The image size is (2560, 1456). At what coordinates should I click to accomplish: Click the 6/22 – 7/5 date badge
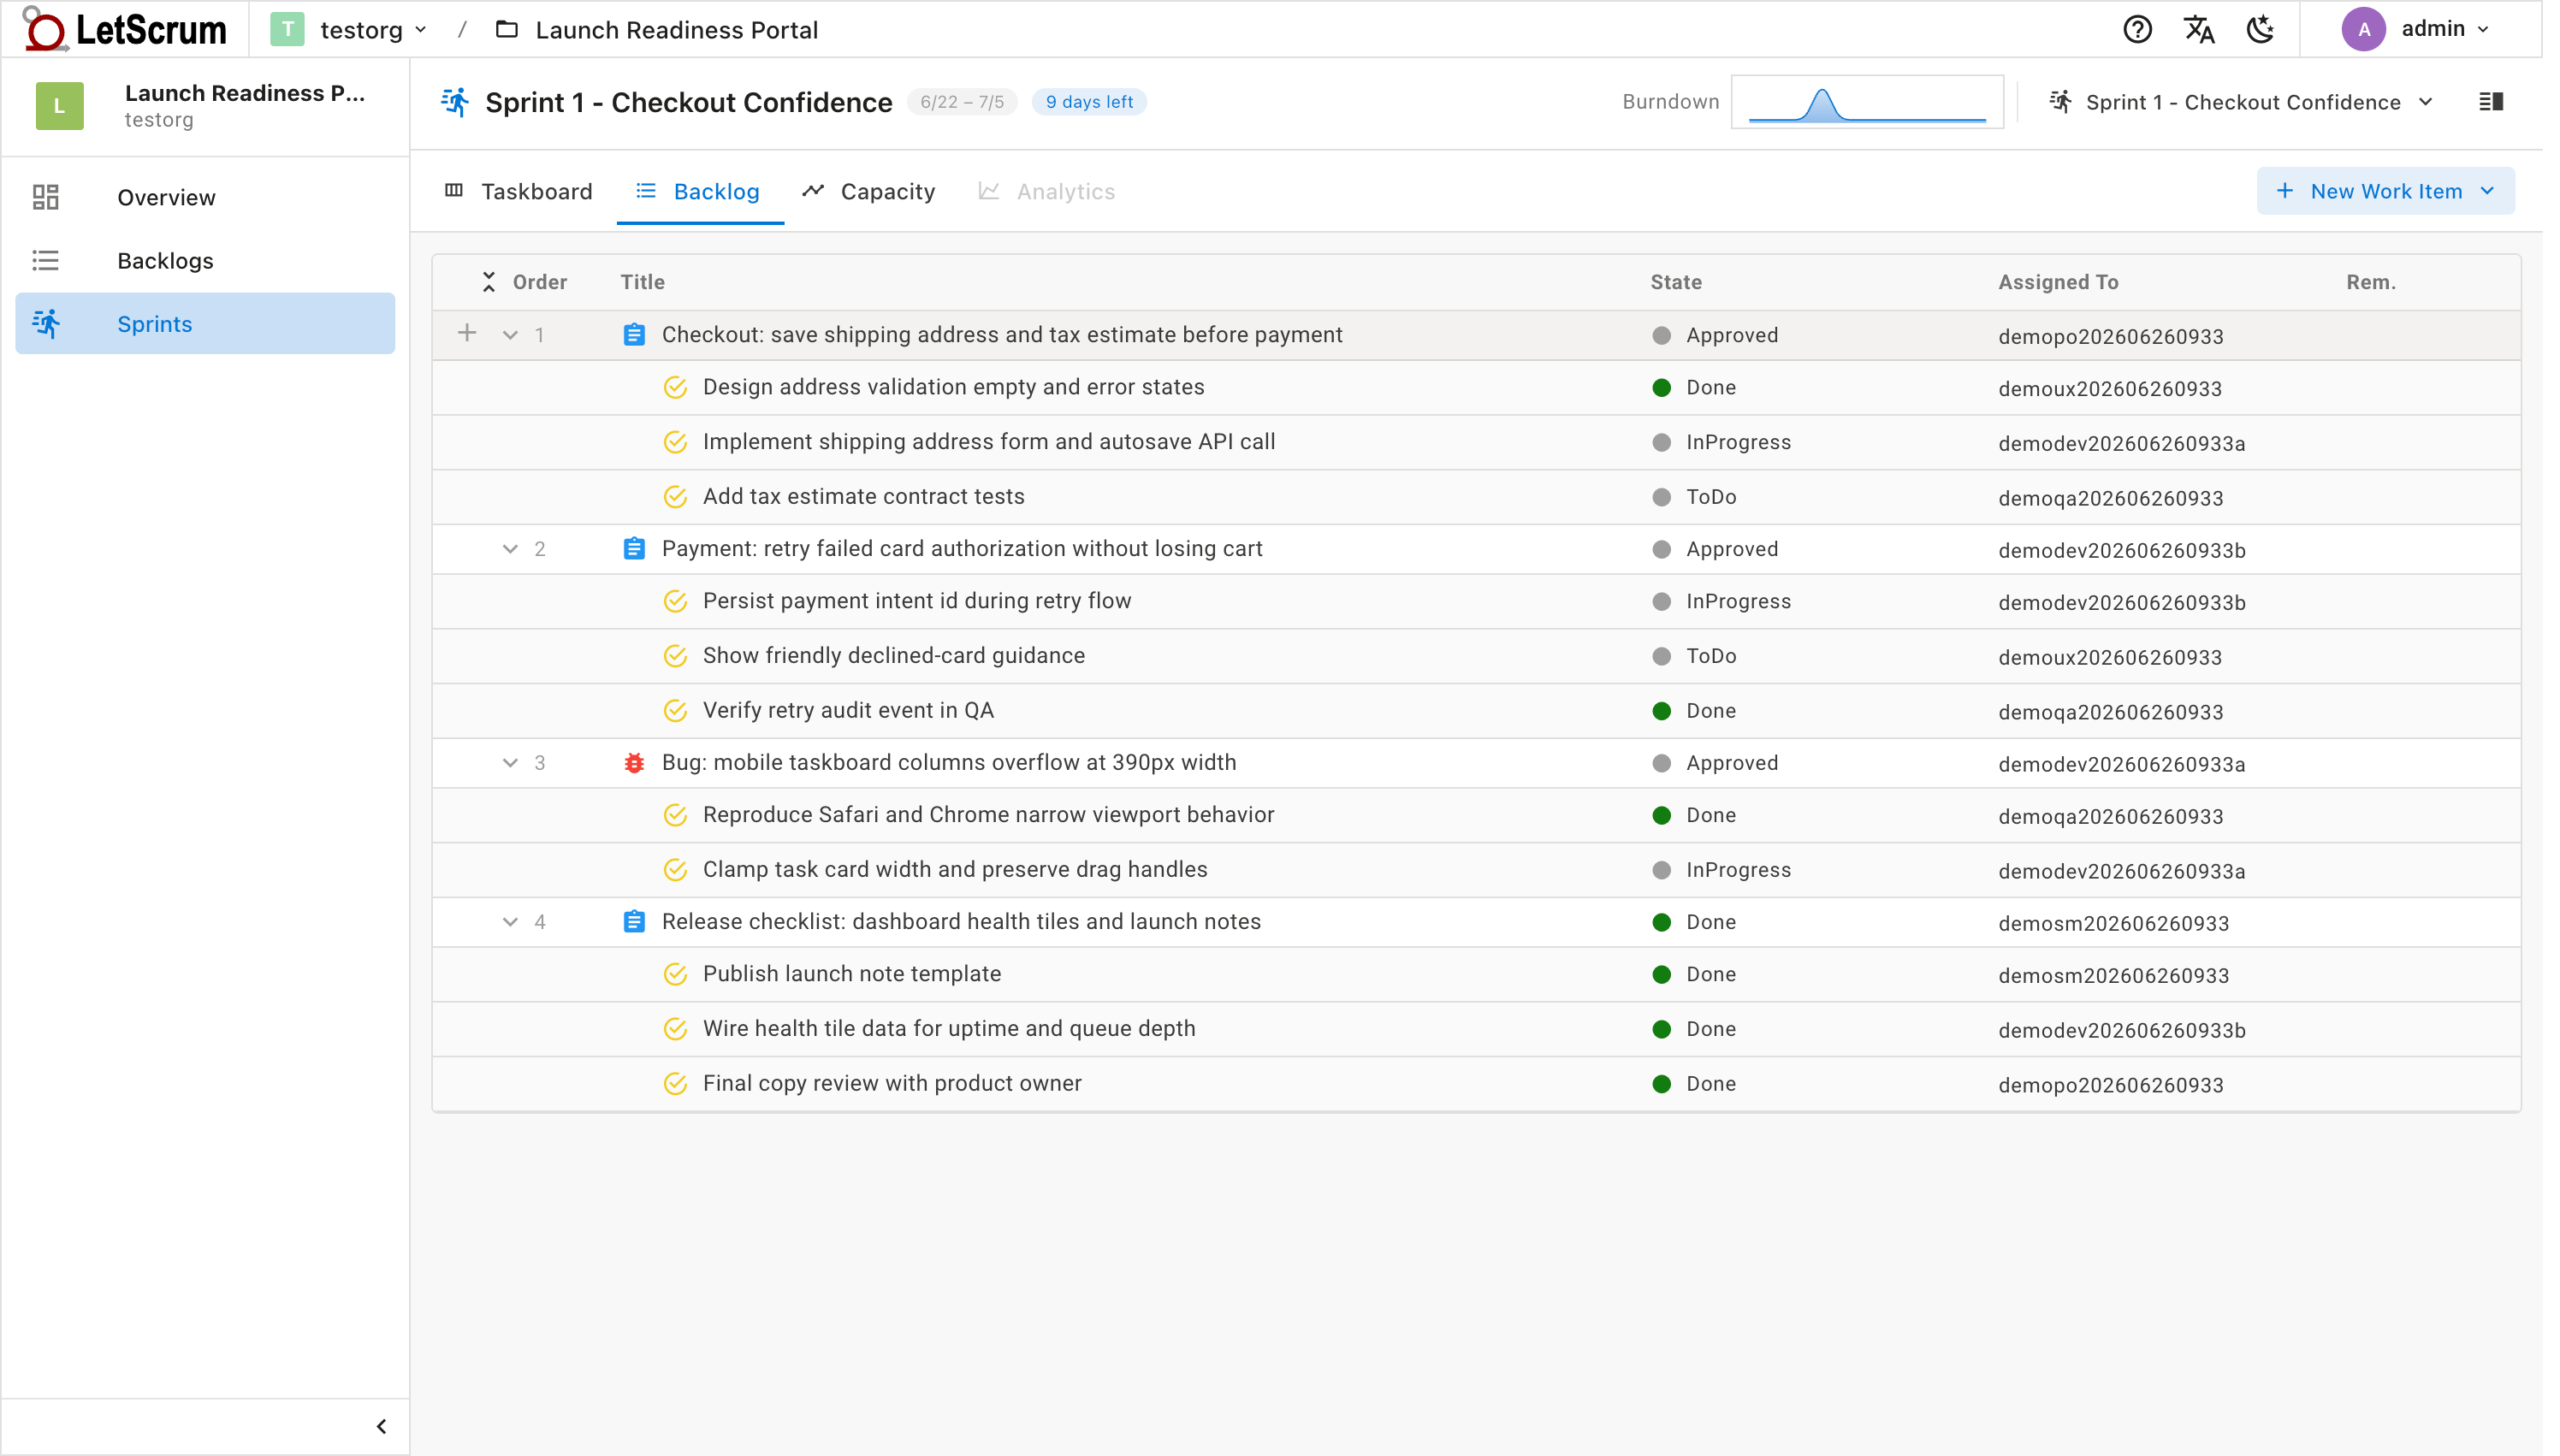point(961,102)
